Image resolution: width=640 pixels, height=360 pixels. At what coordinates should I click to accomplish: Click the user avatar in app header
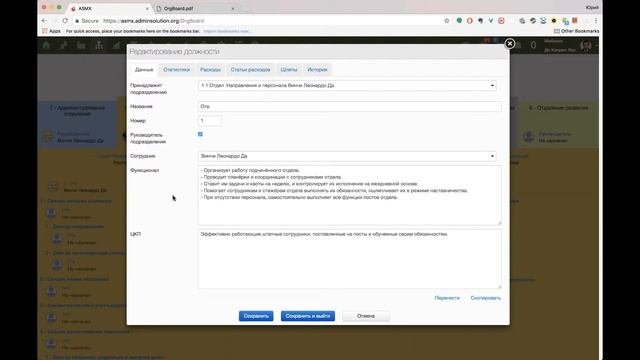[586, 45]
